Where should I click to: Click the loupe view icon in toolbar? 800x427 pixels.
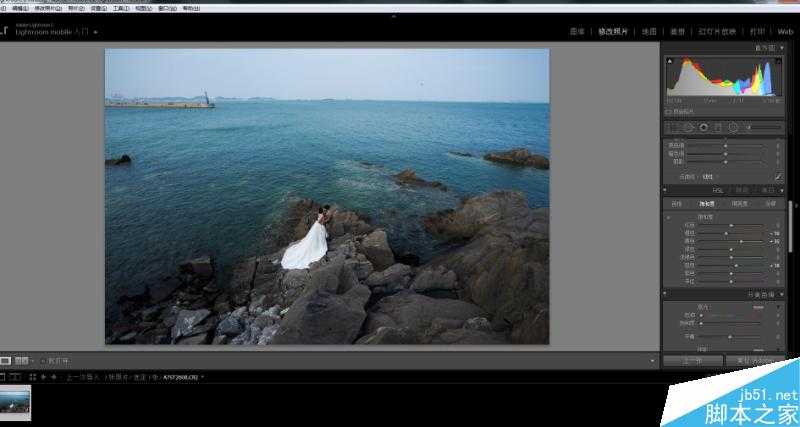coord(6,359)
